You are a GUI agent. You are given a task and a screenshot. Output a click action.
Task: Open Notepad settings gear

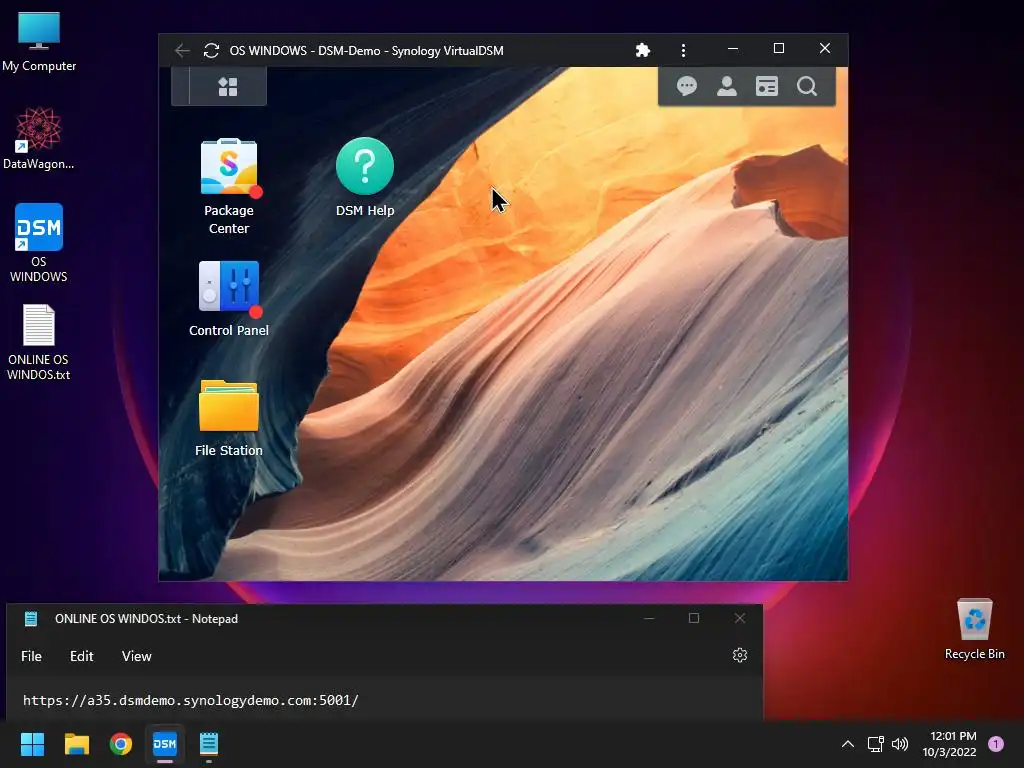(739, 655)
